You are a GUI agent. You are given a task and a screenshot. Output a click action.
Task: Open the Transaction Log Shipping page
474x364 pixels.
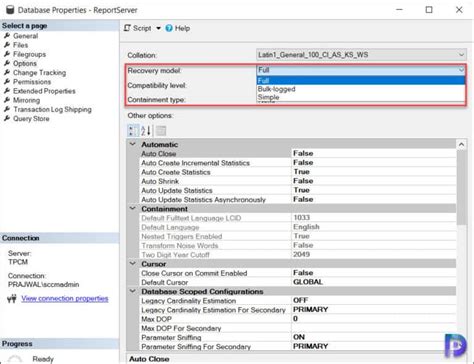[x=52, y=109]
